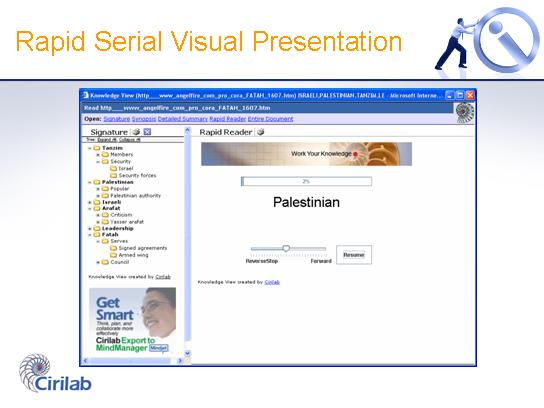The height and width of the screenshot is (408, 544).
Task: Click the Get Smart MindManager advertisement
Action: click(133, 321)
